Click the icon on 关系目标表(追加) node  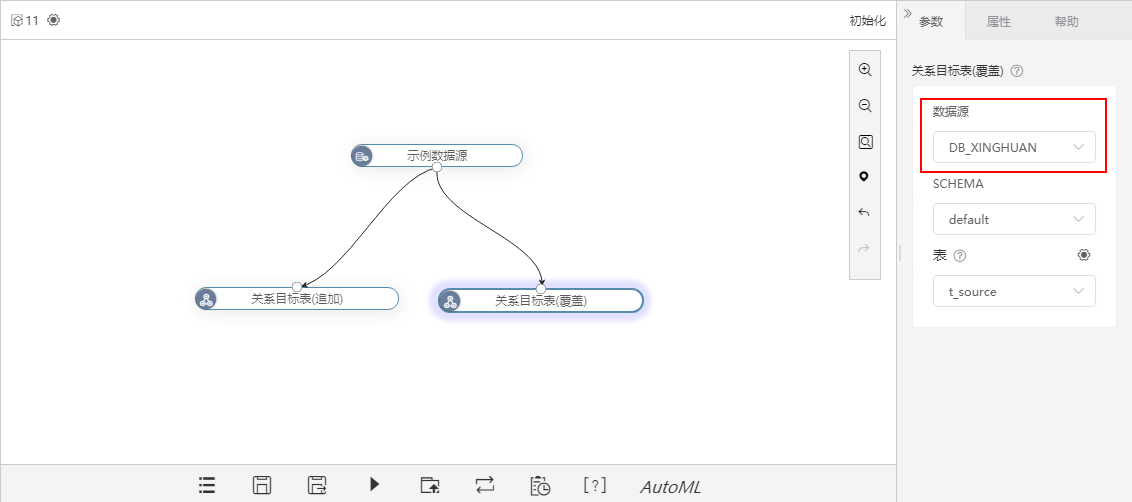pos(206,298)
